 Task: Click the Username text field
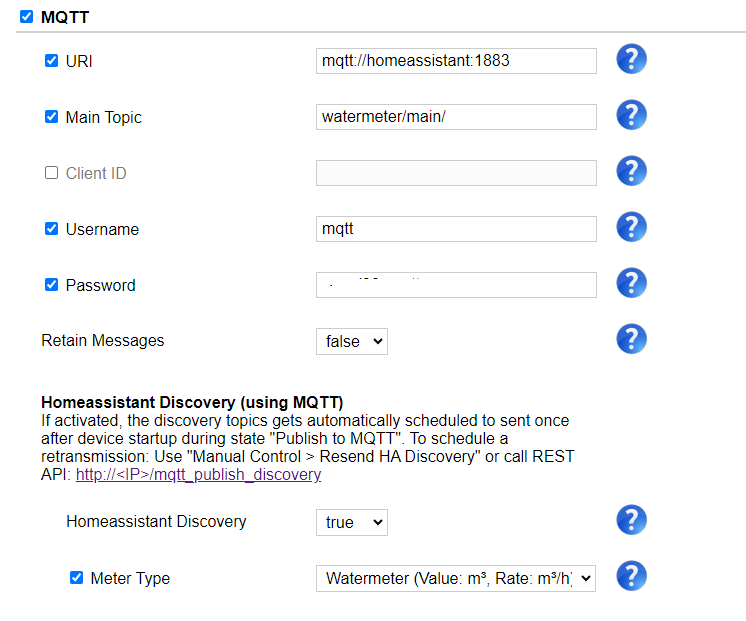point(456,229)
